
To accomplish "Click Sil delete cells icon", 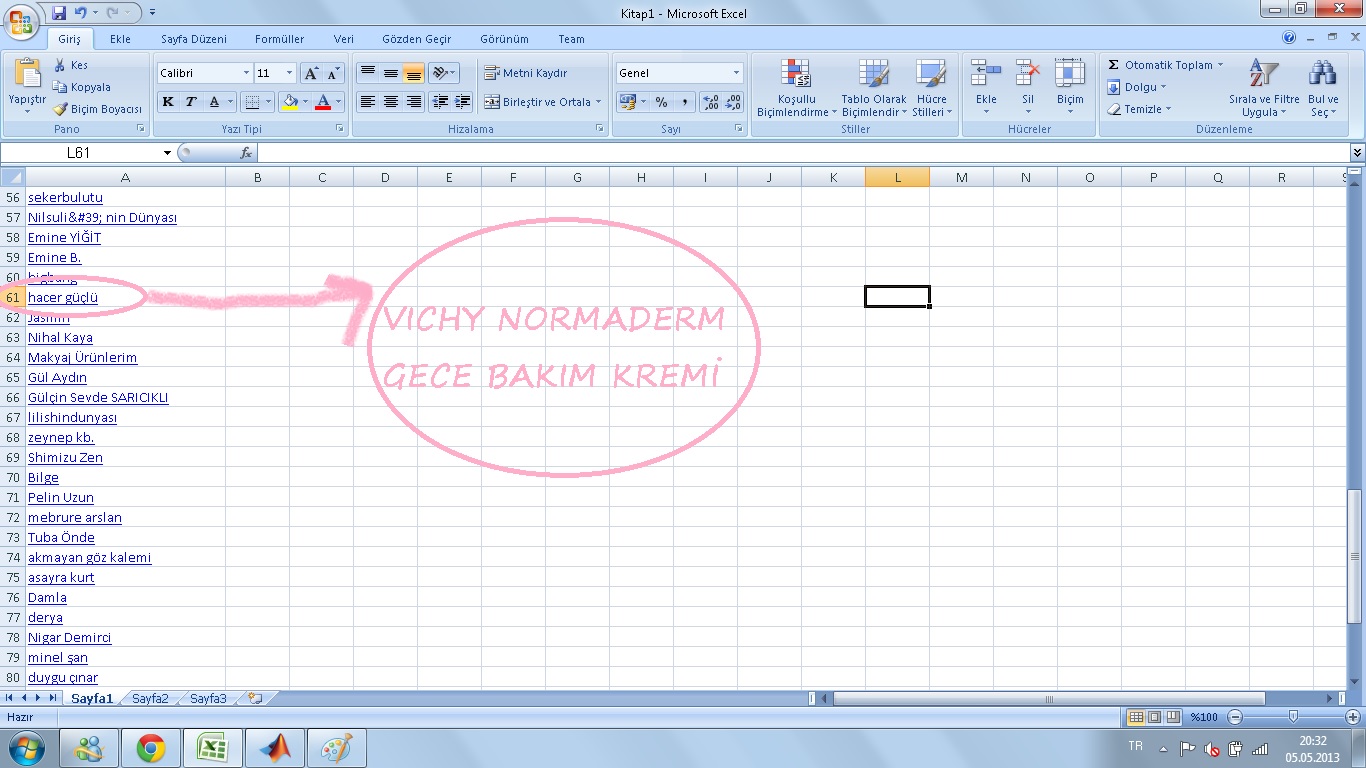I will 1028,74.
